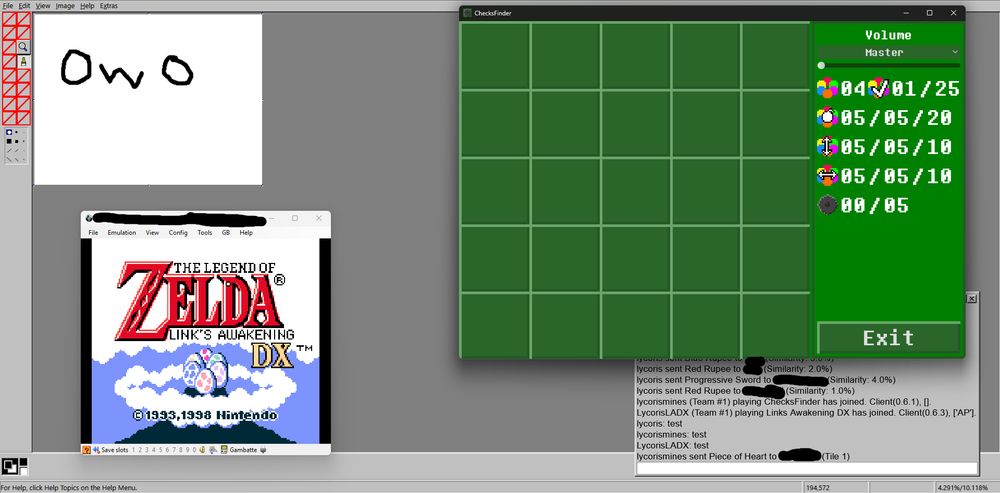
Task: Open Paint's File menu
Action: 8,6
